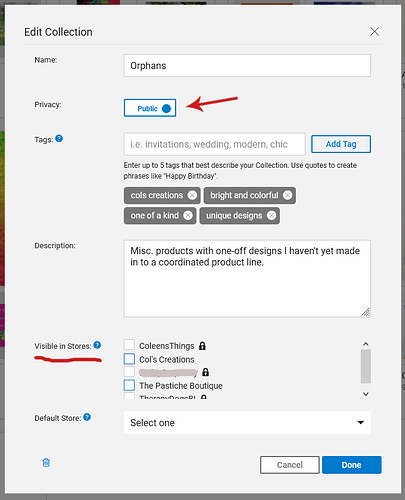This screenshot has height=500, width=405.
Task: Toggle the Public privacy switch
Action: pyautogui.click(x=150, y=108)
